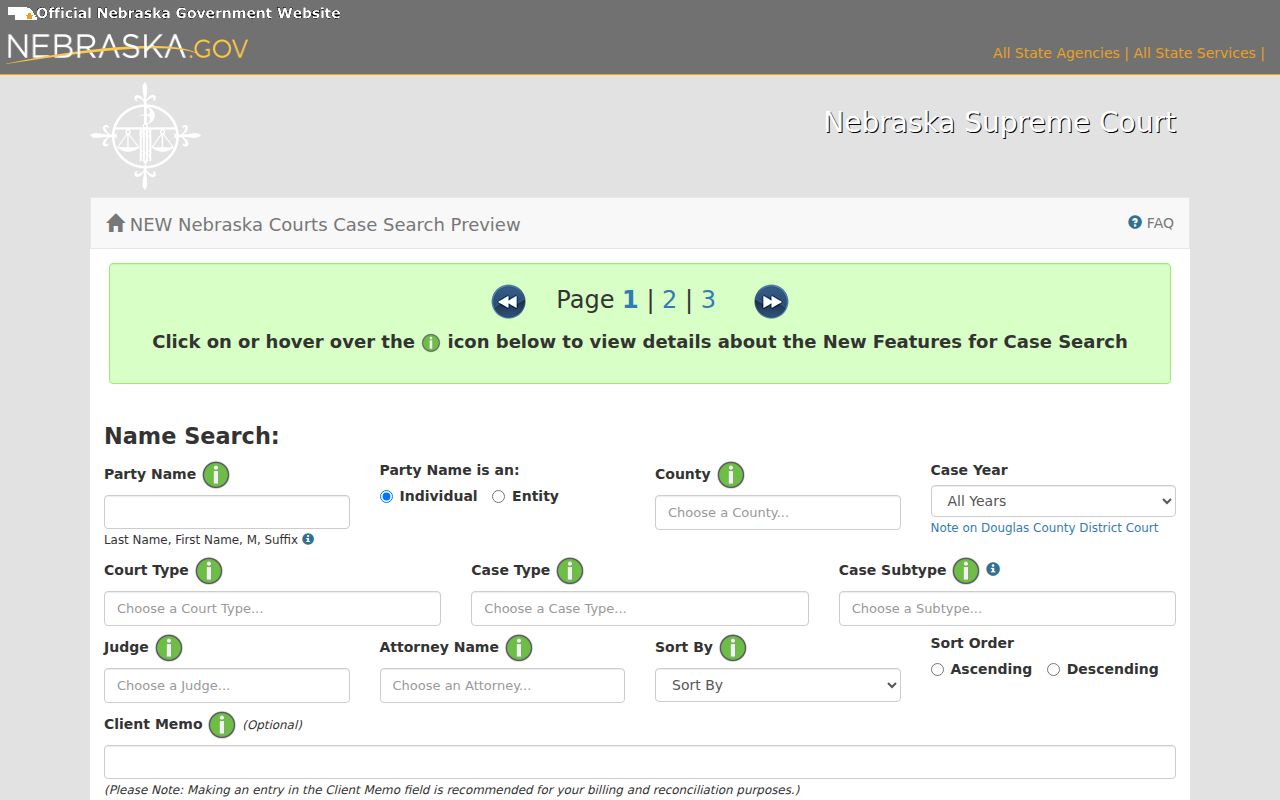Select the Individual party option
Image resolution: width=1280 pixels, height=800 pixels.
click(386, 497)
